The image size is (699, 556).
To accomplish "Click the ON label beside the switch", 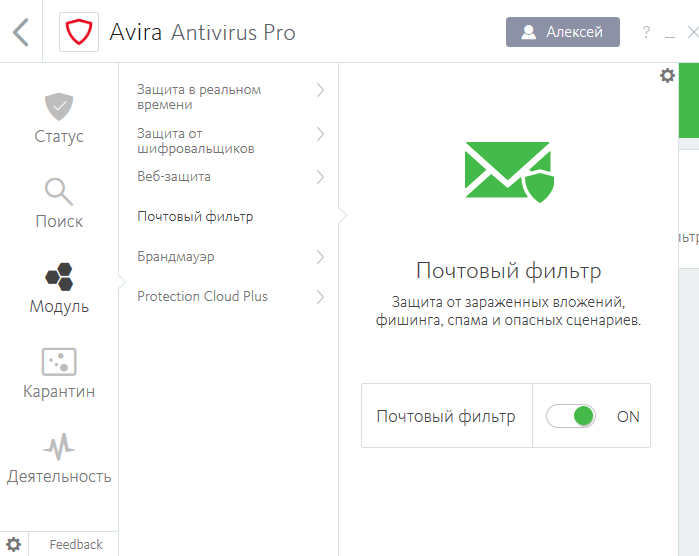I will 628,416.
